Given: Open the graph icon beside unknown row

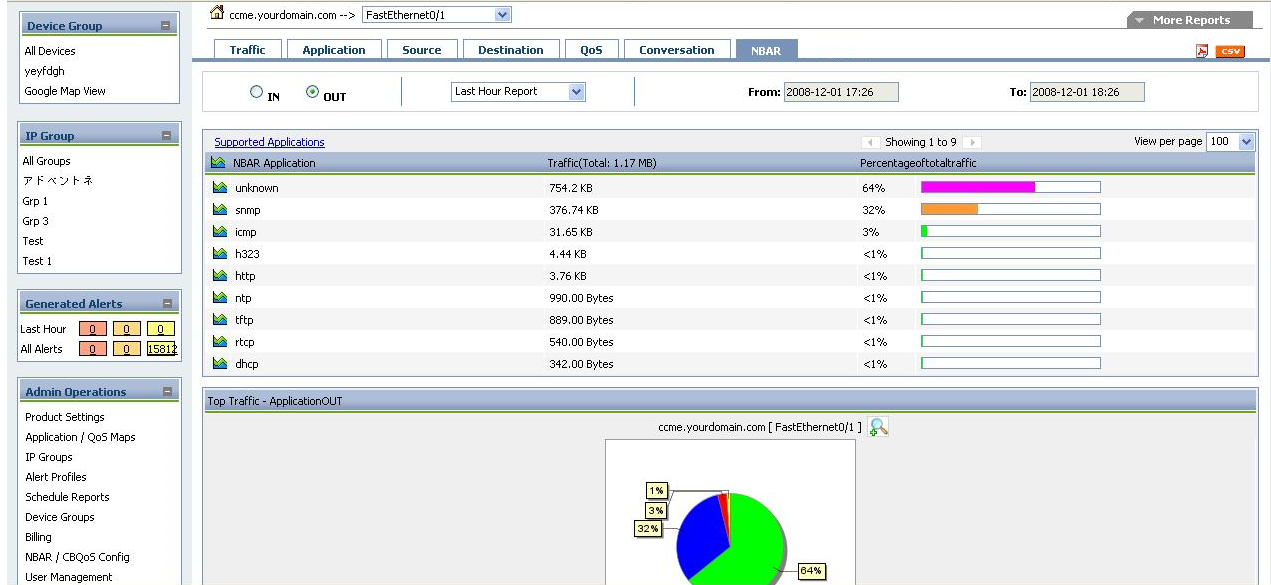Looking at the screenshot, I should pos(220,188).
